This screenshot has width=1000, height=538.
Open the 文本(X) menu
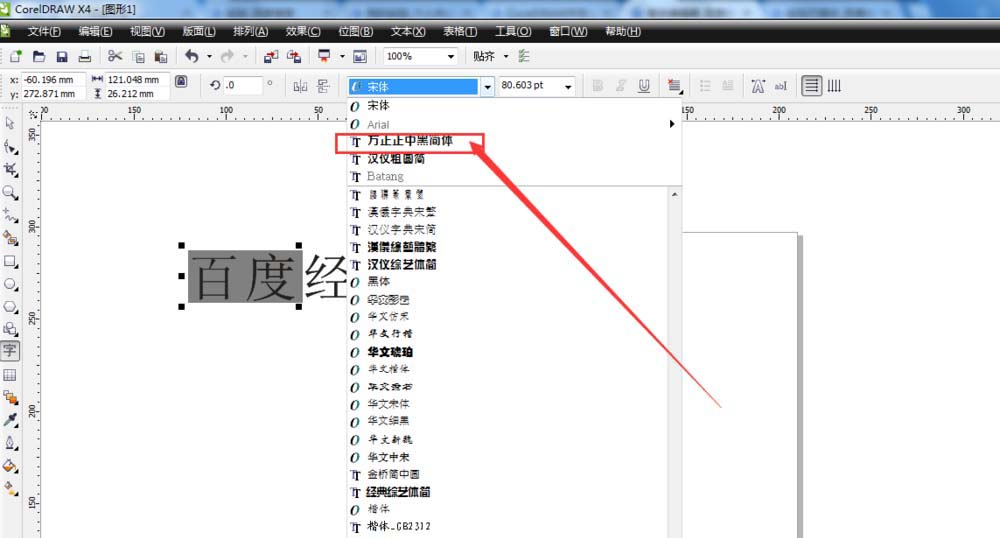[x=408, y=31]
